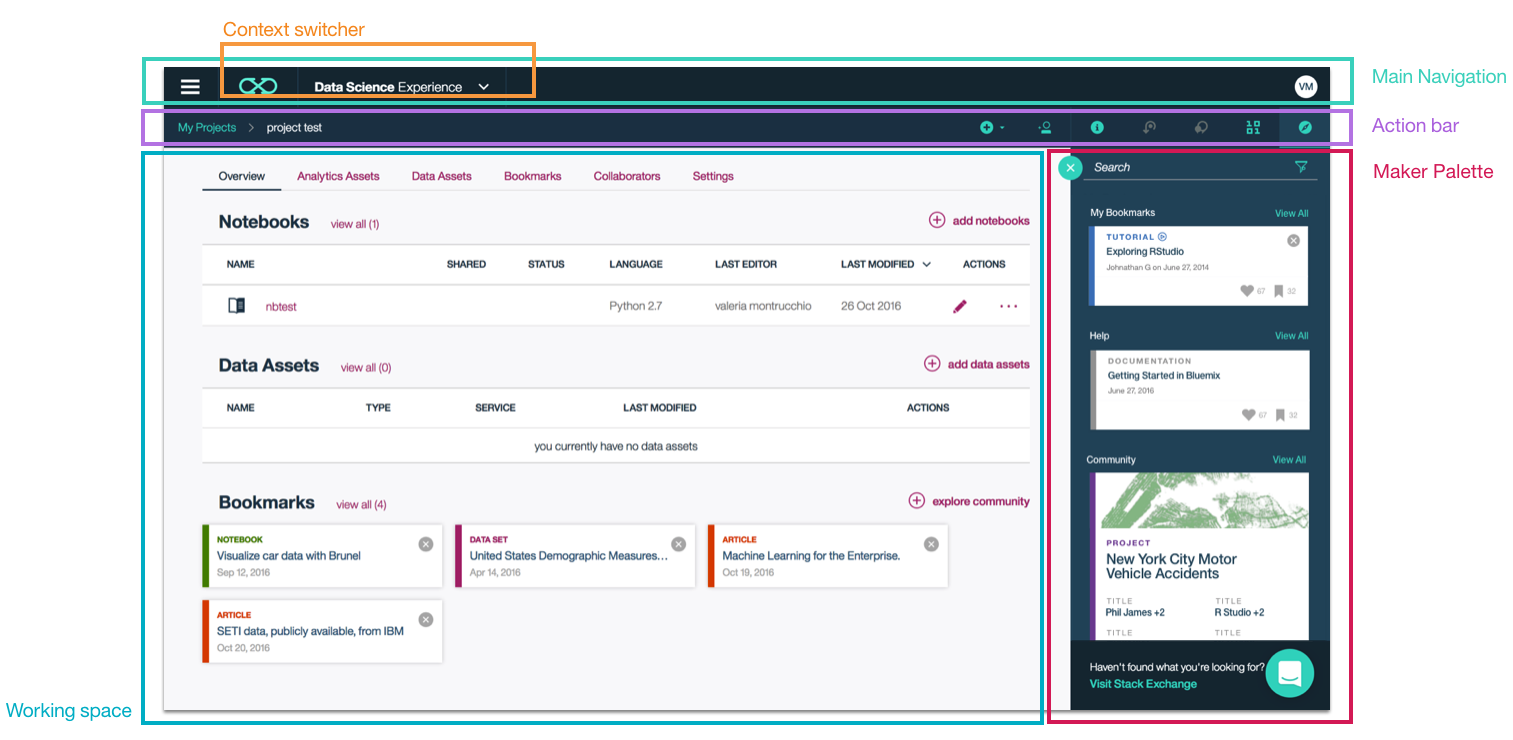Switch to the Analytics Assets tab
The width and height of the screenshot is (1513, 740).
pos(338,176)
